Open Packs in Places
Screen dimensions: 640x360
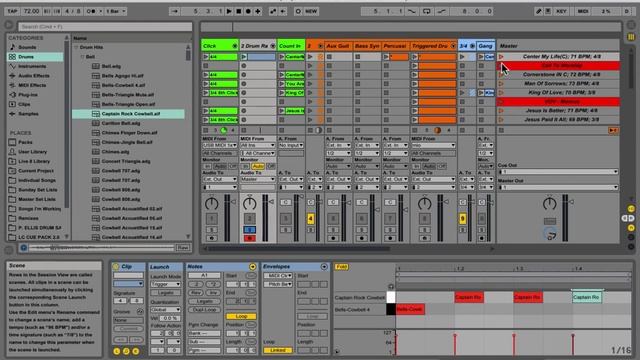pyautogui.click(x=25, y=142)
